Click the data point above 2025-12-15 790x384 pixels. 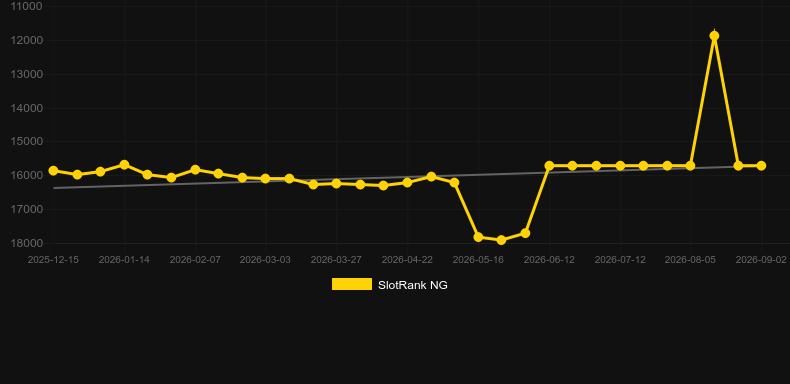[53, 171]
